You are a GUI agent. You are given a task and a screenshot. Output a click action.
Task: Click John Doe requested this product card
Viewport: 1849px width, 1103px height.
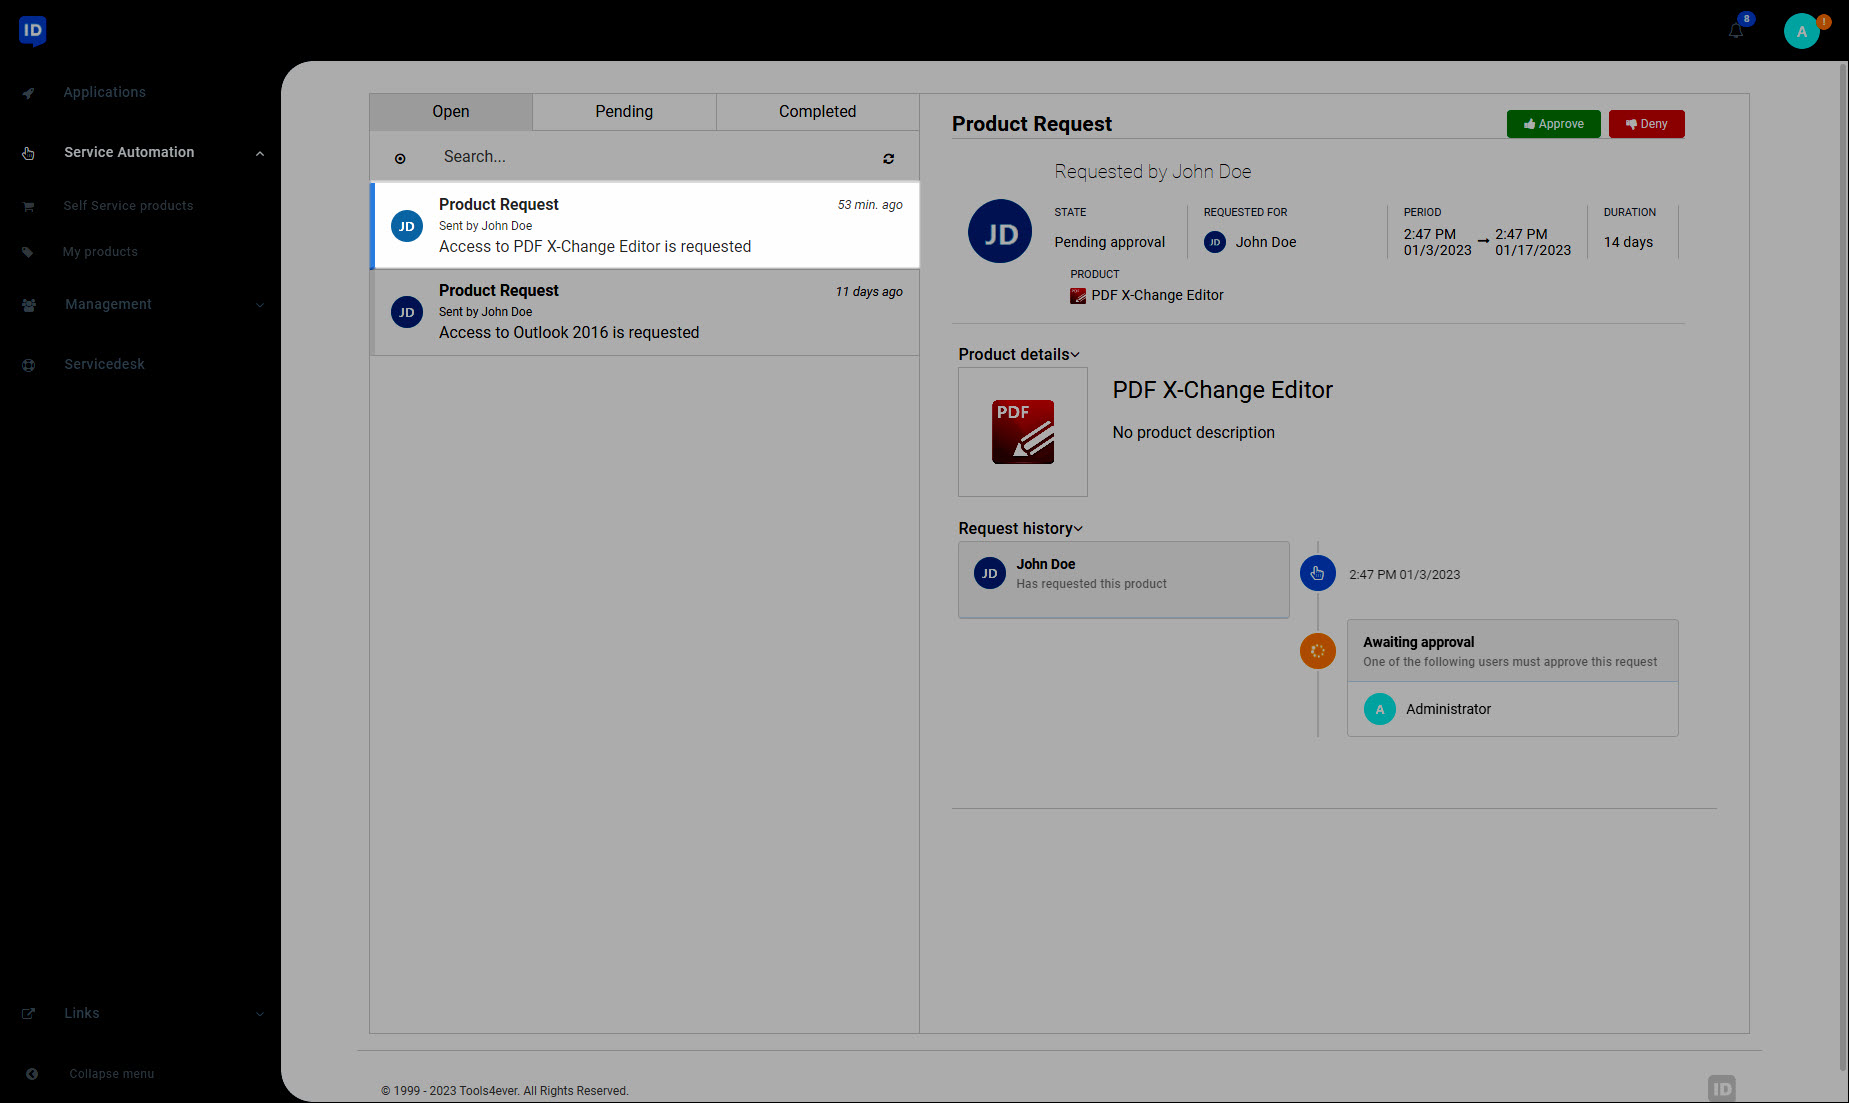(x=1124, y=580)
